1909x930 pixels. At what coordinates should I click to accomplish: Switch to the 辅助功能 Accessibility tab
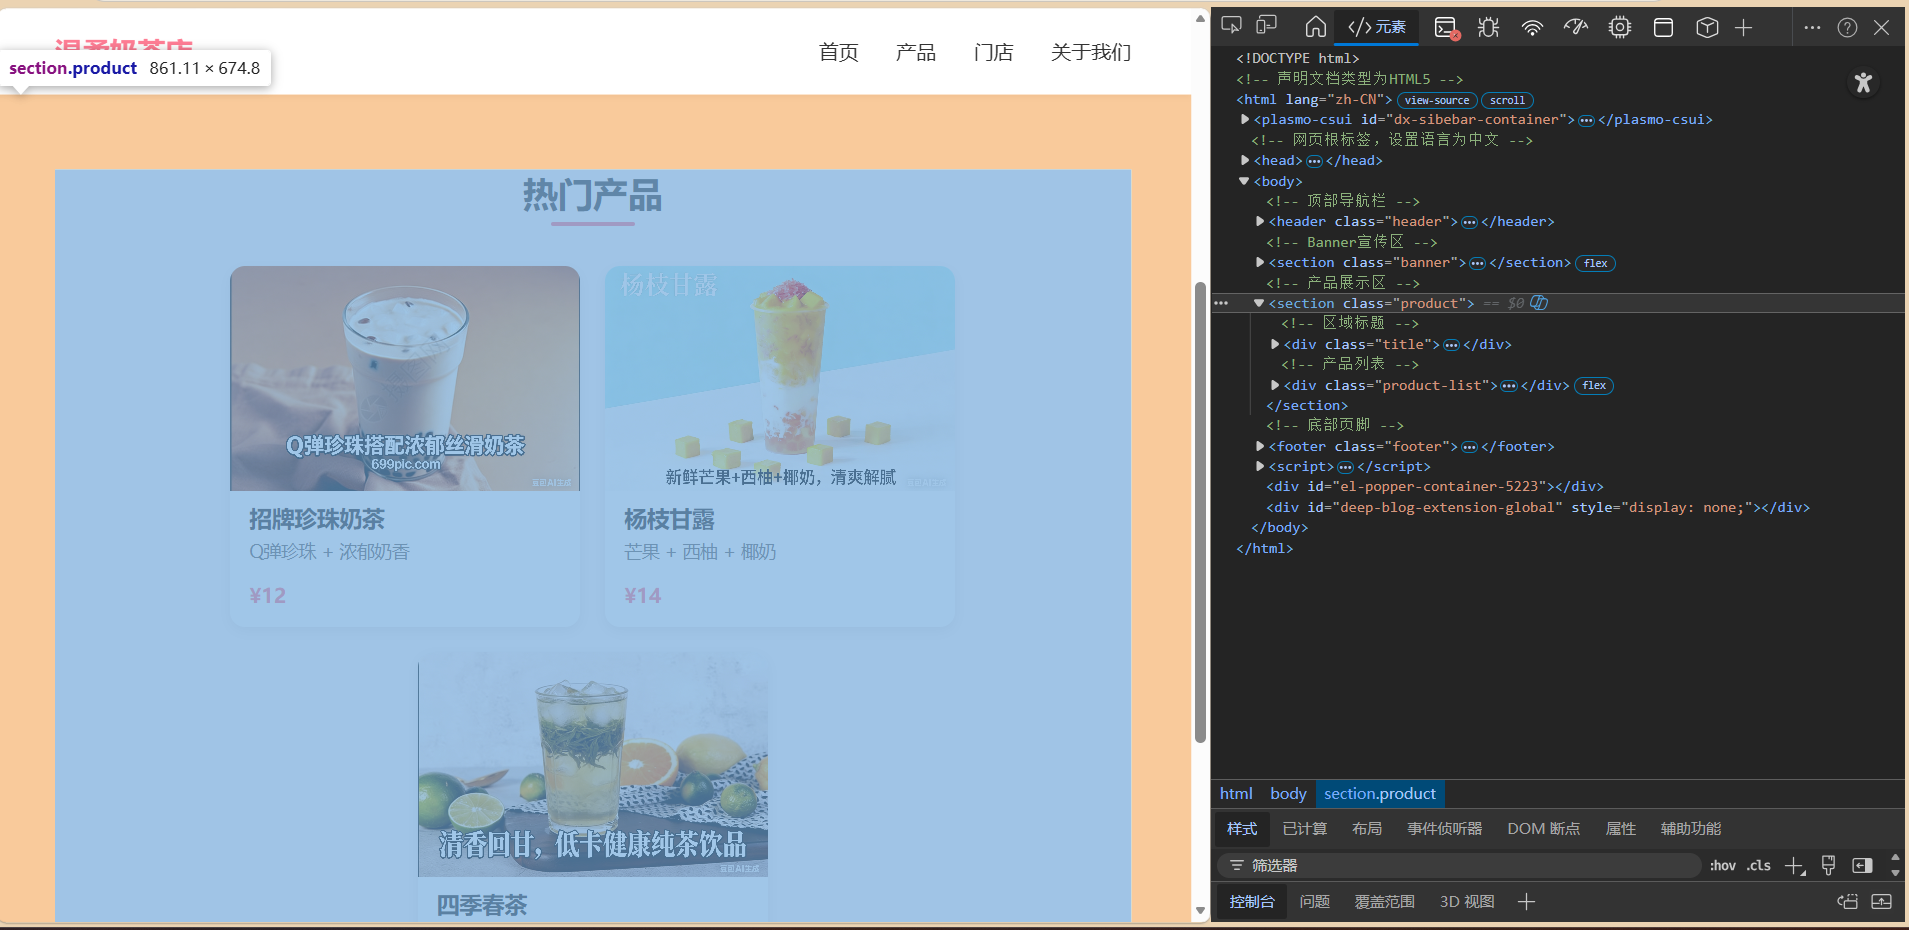[1691, 828]
